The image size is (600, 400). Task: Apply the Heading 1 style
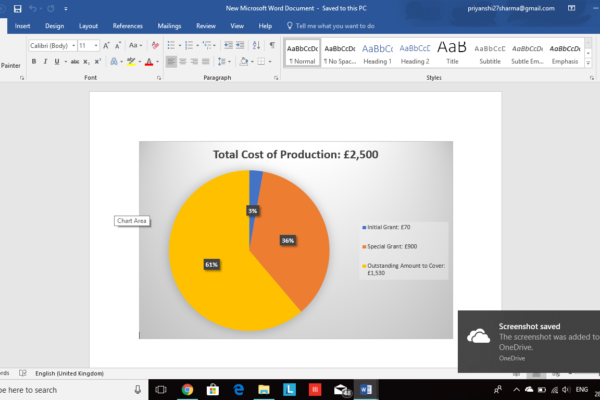coord(378,52)
